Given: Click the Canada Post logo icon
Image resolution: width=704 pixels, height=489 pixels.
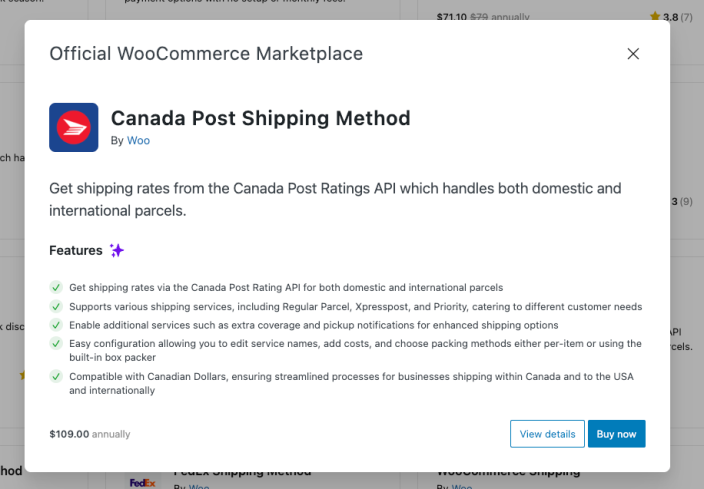Looking at the screenshot, I should click(73, 127).
